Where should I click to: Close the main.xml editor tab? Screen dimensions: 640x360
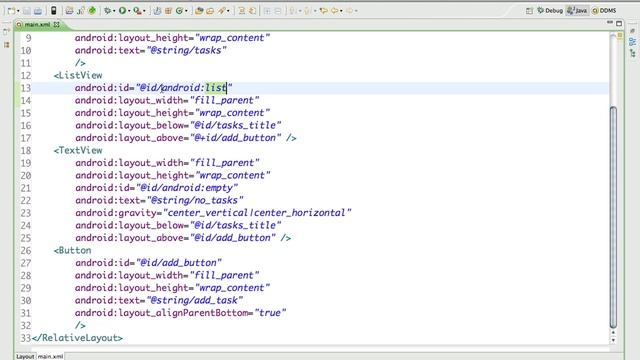tap(56, 24)
